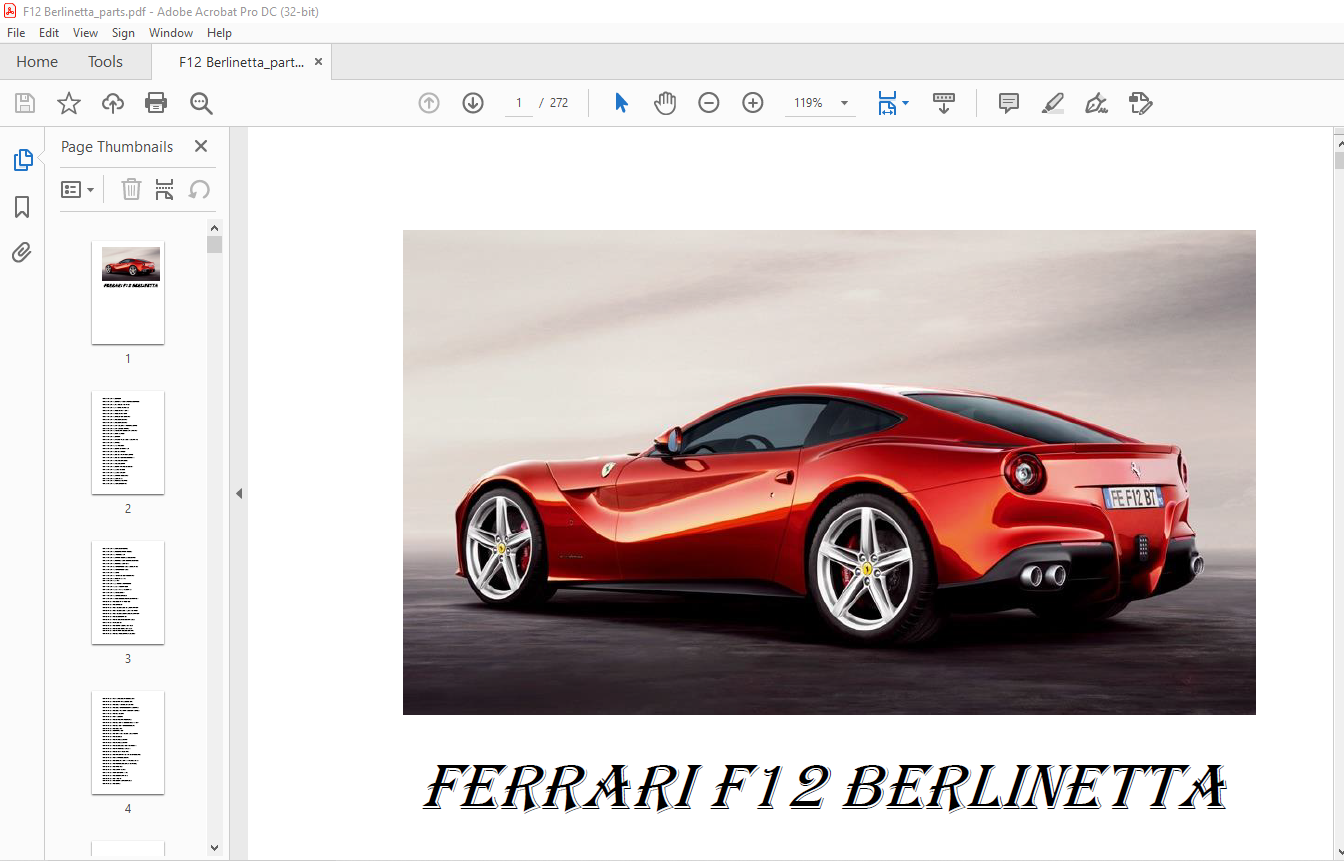Click the 119% zoom value field
The height and width of the screenshot is (861, 1344).
click(808, 103)
